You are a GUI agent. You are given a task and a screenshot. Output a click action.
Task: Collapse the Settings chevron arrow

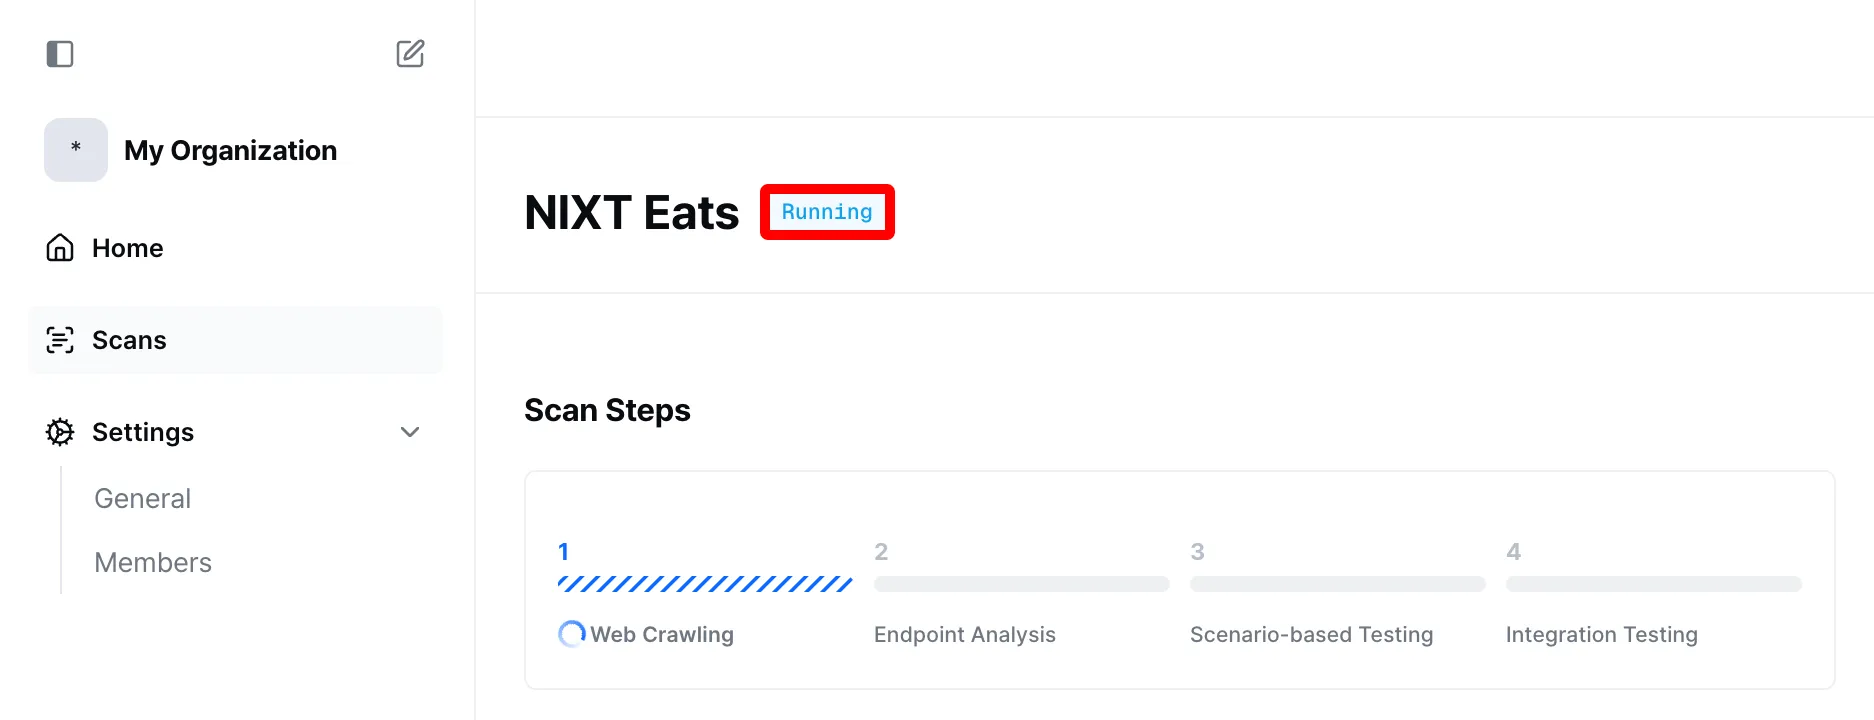click(410, 432)
